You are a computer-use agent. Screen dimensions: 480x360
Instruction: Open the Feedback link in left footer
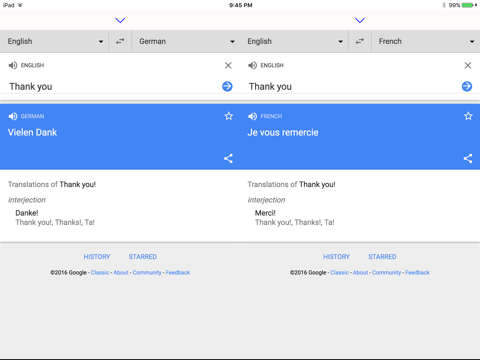(178, 273)
